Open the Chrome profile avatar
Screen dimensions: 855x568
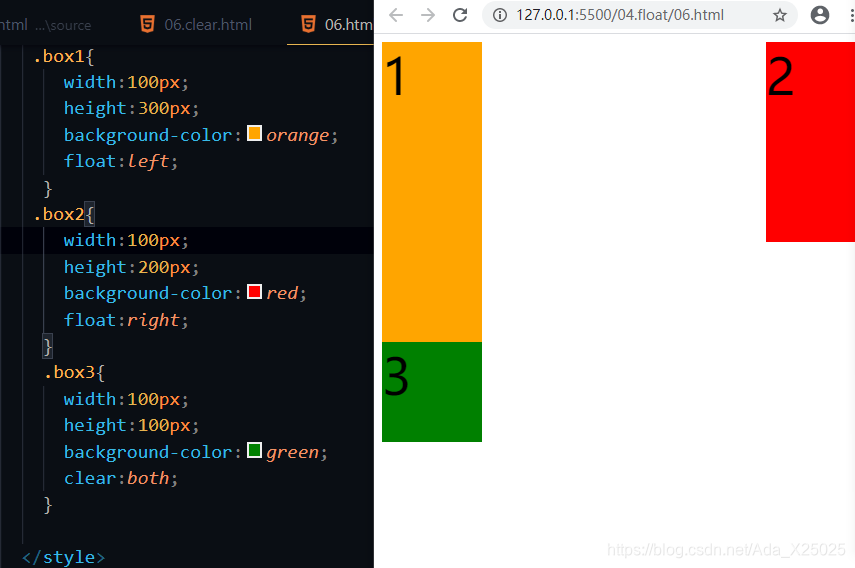click(820, 15)
